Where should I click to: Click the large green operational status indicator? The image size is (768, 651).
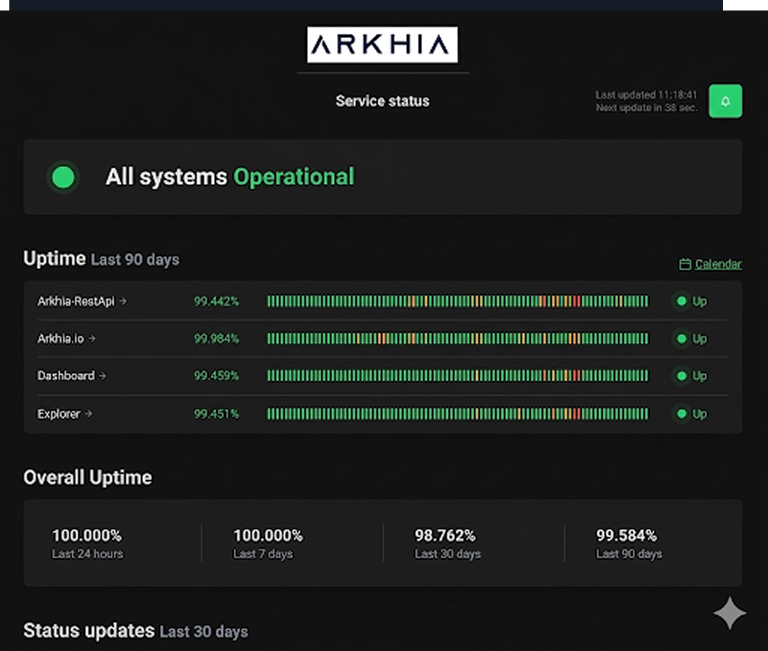click(x=63, y=178)
